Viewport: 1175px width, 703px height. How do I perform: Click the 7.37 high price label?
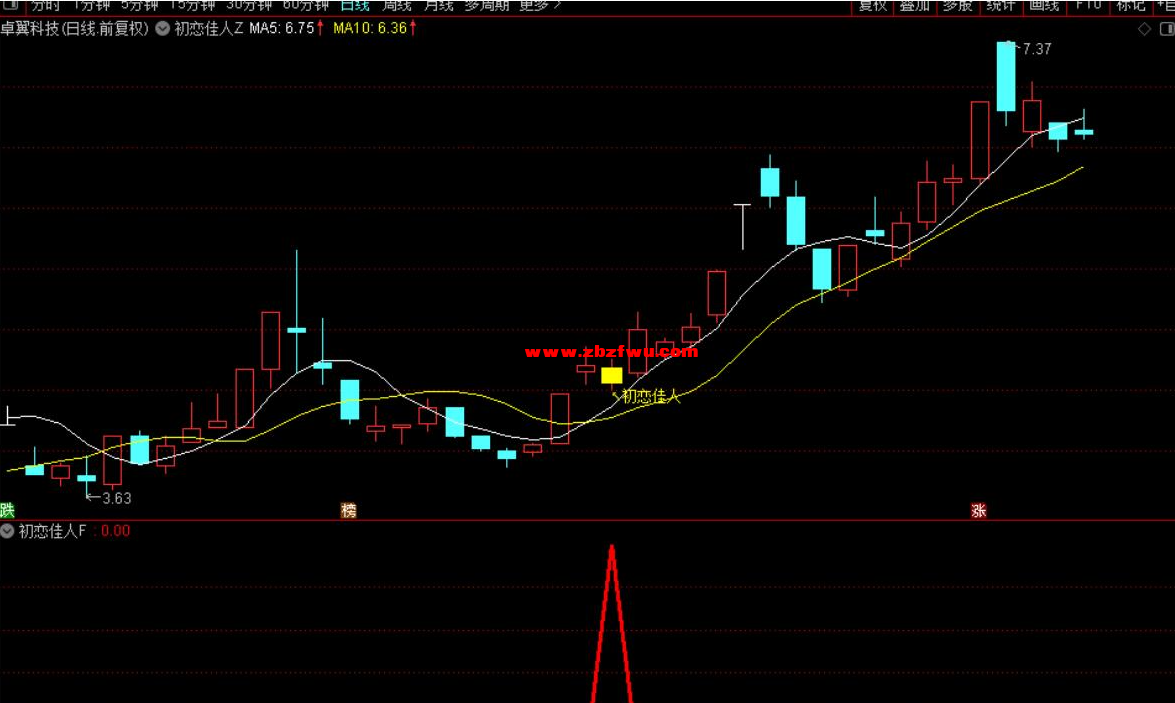(x=1037, y=49)
